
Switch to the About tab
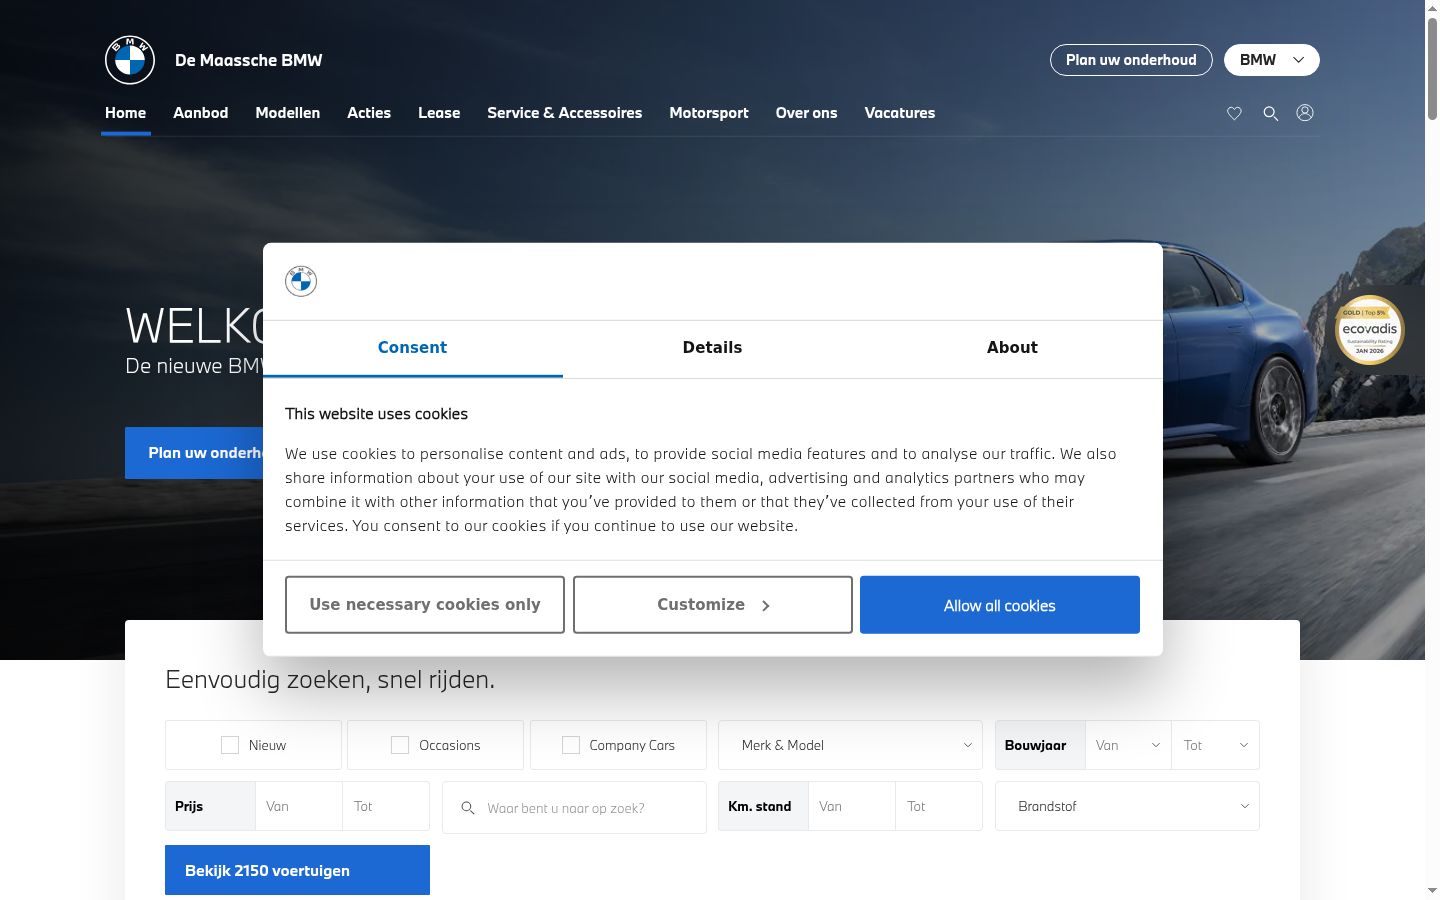tap(1013, 348)
